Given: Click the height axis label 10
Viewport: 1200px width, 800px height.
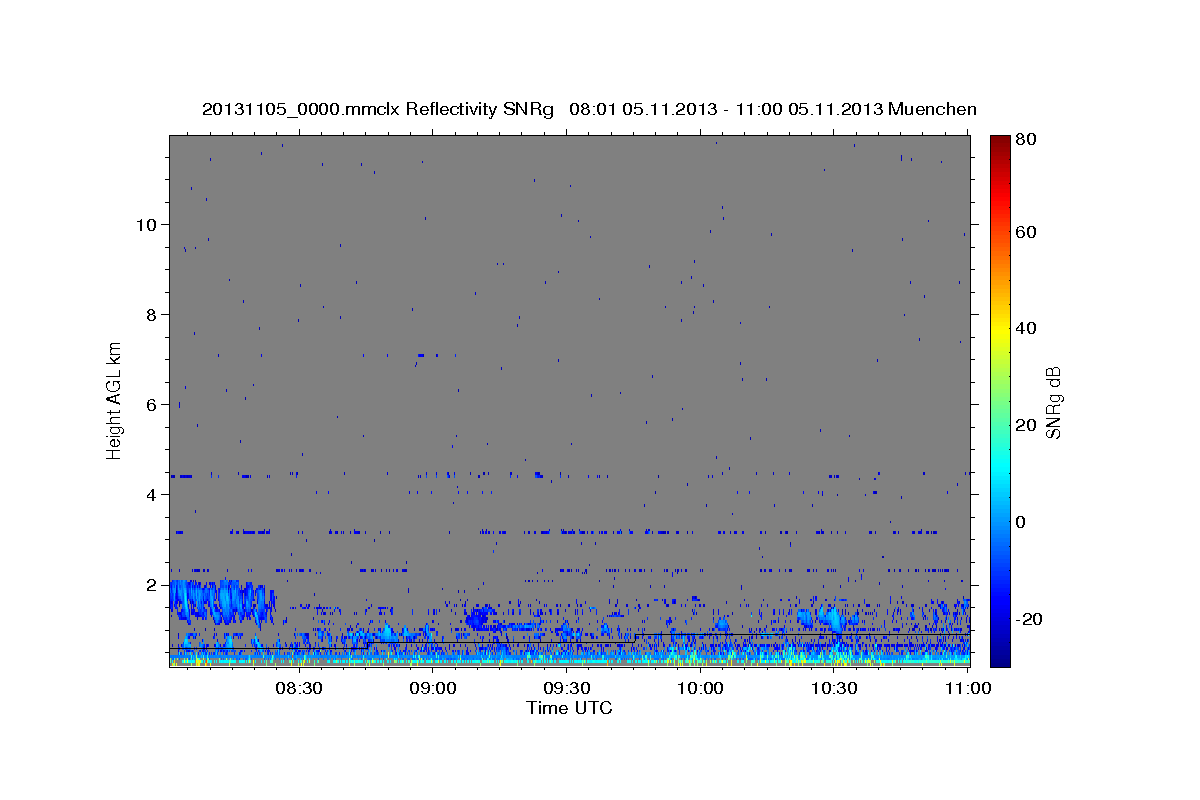Looking at the screenshot, I should pyautogui.click(x=146, y=224).
